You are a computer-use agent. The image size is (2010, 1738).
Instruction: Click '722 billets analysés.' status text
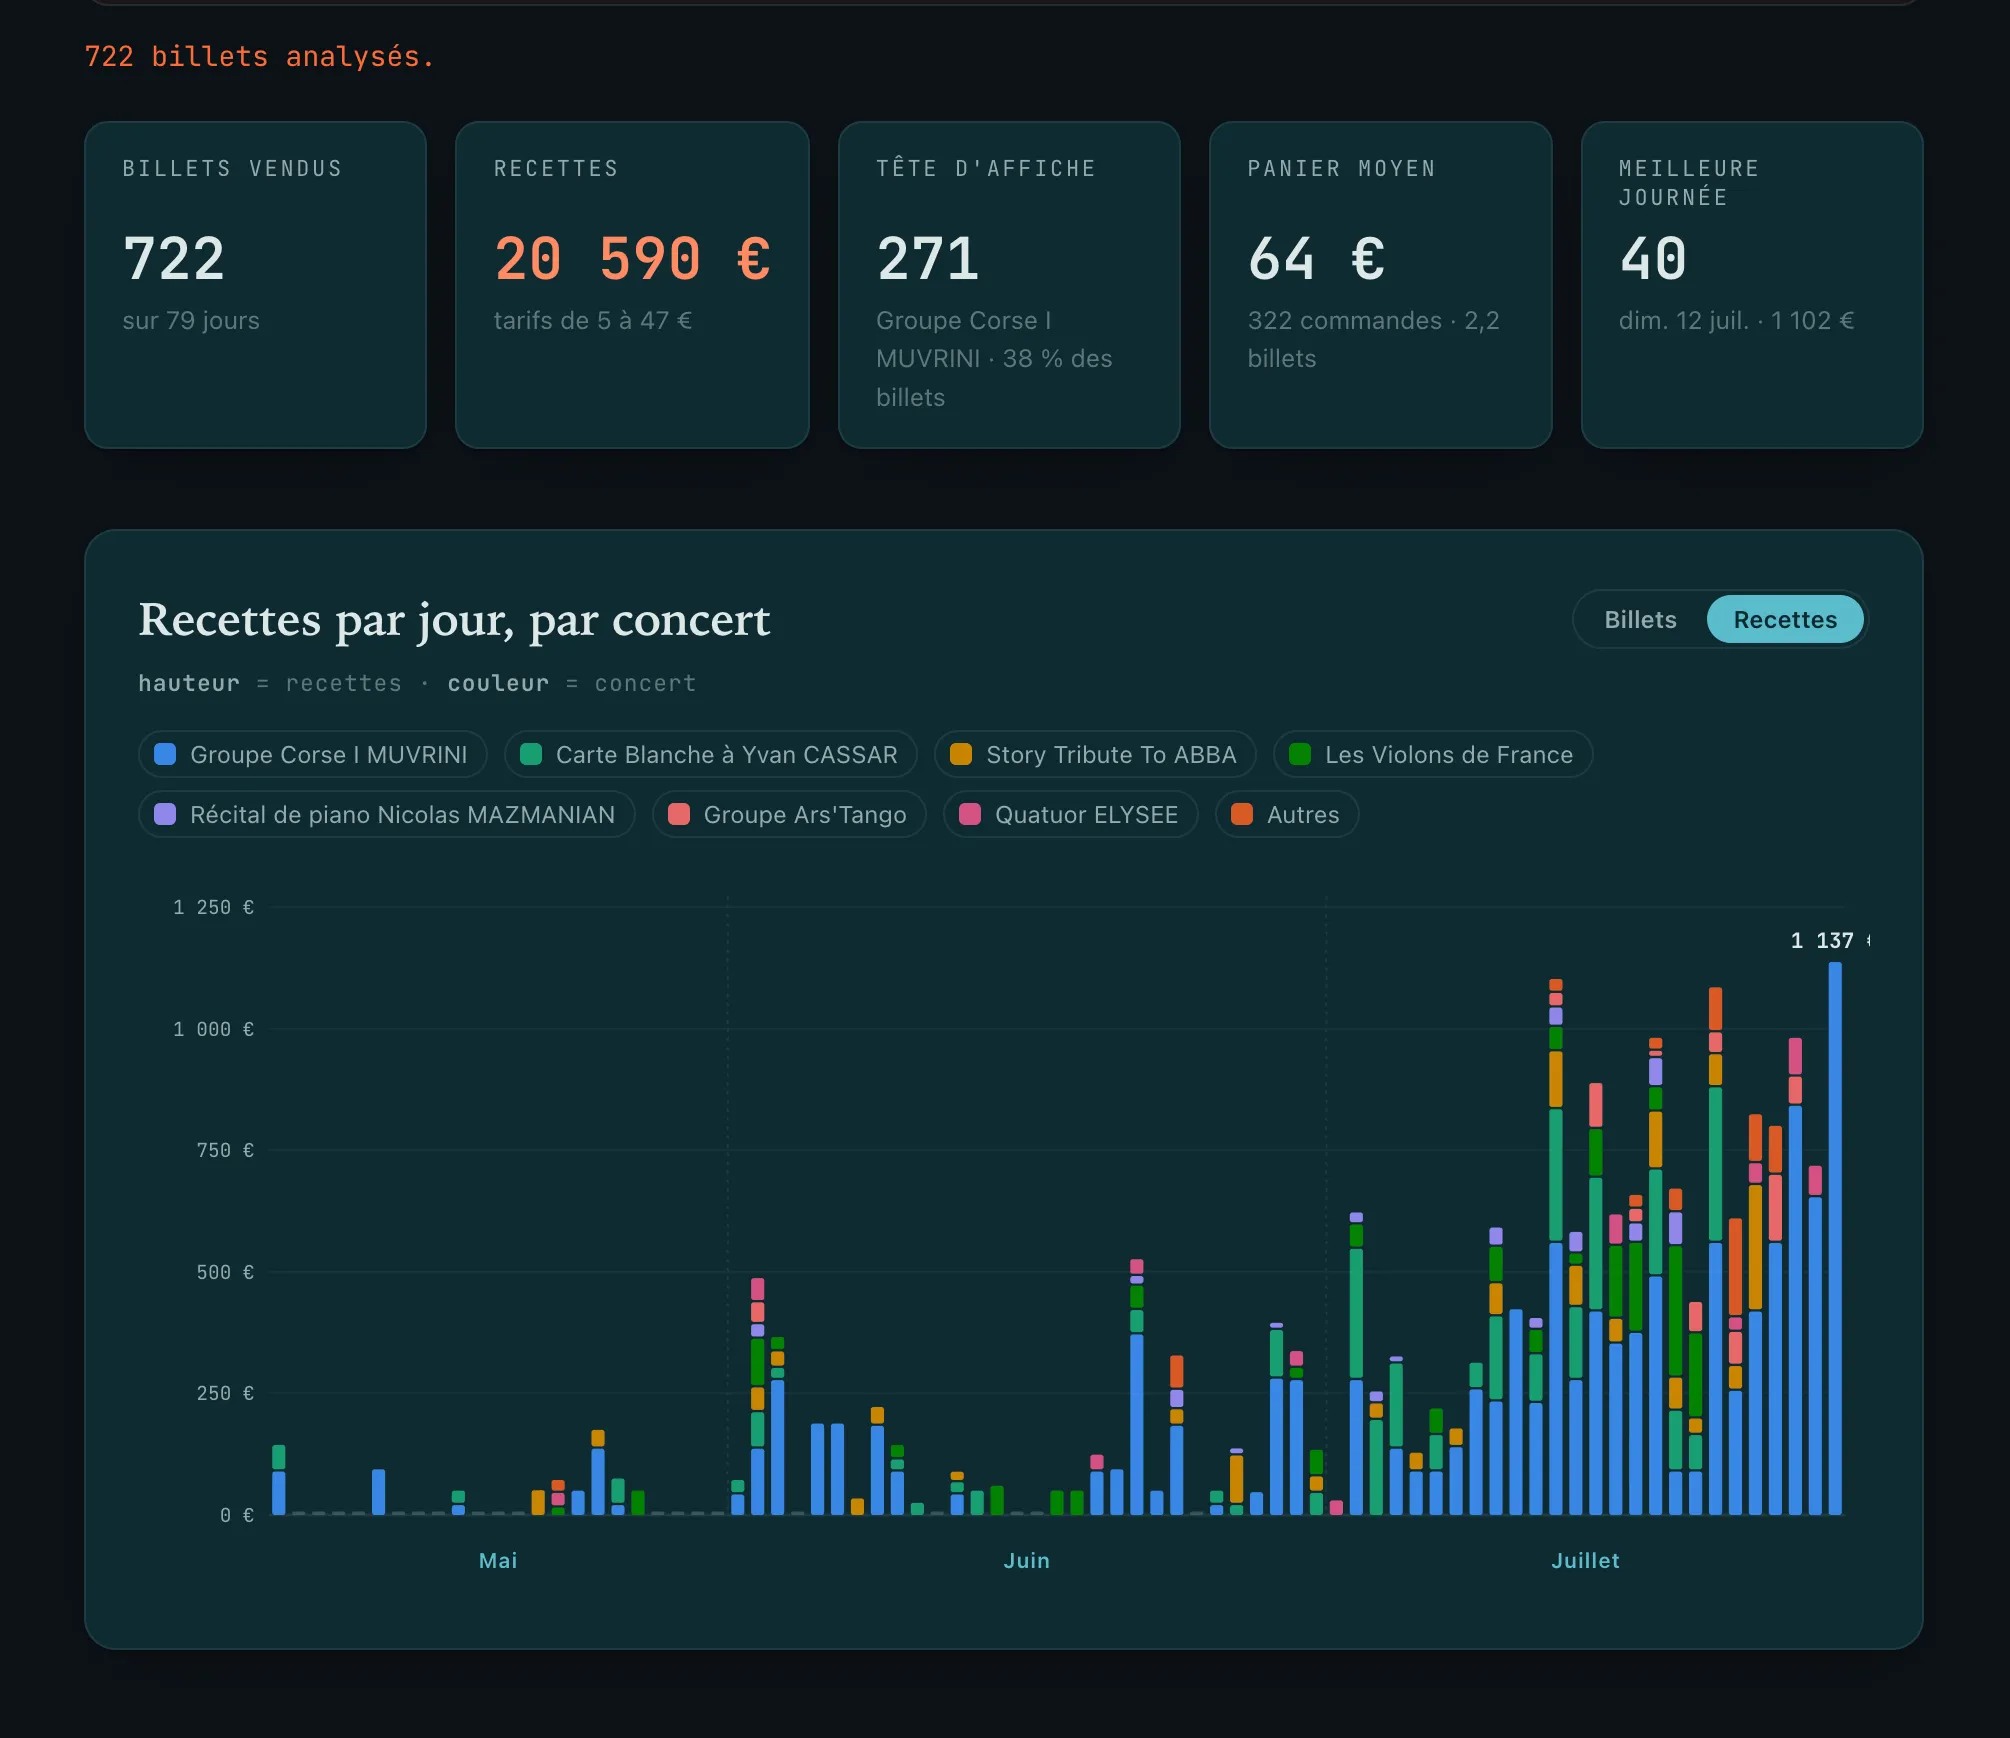click(x=259, y=57)
